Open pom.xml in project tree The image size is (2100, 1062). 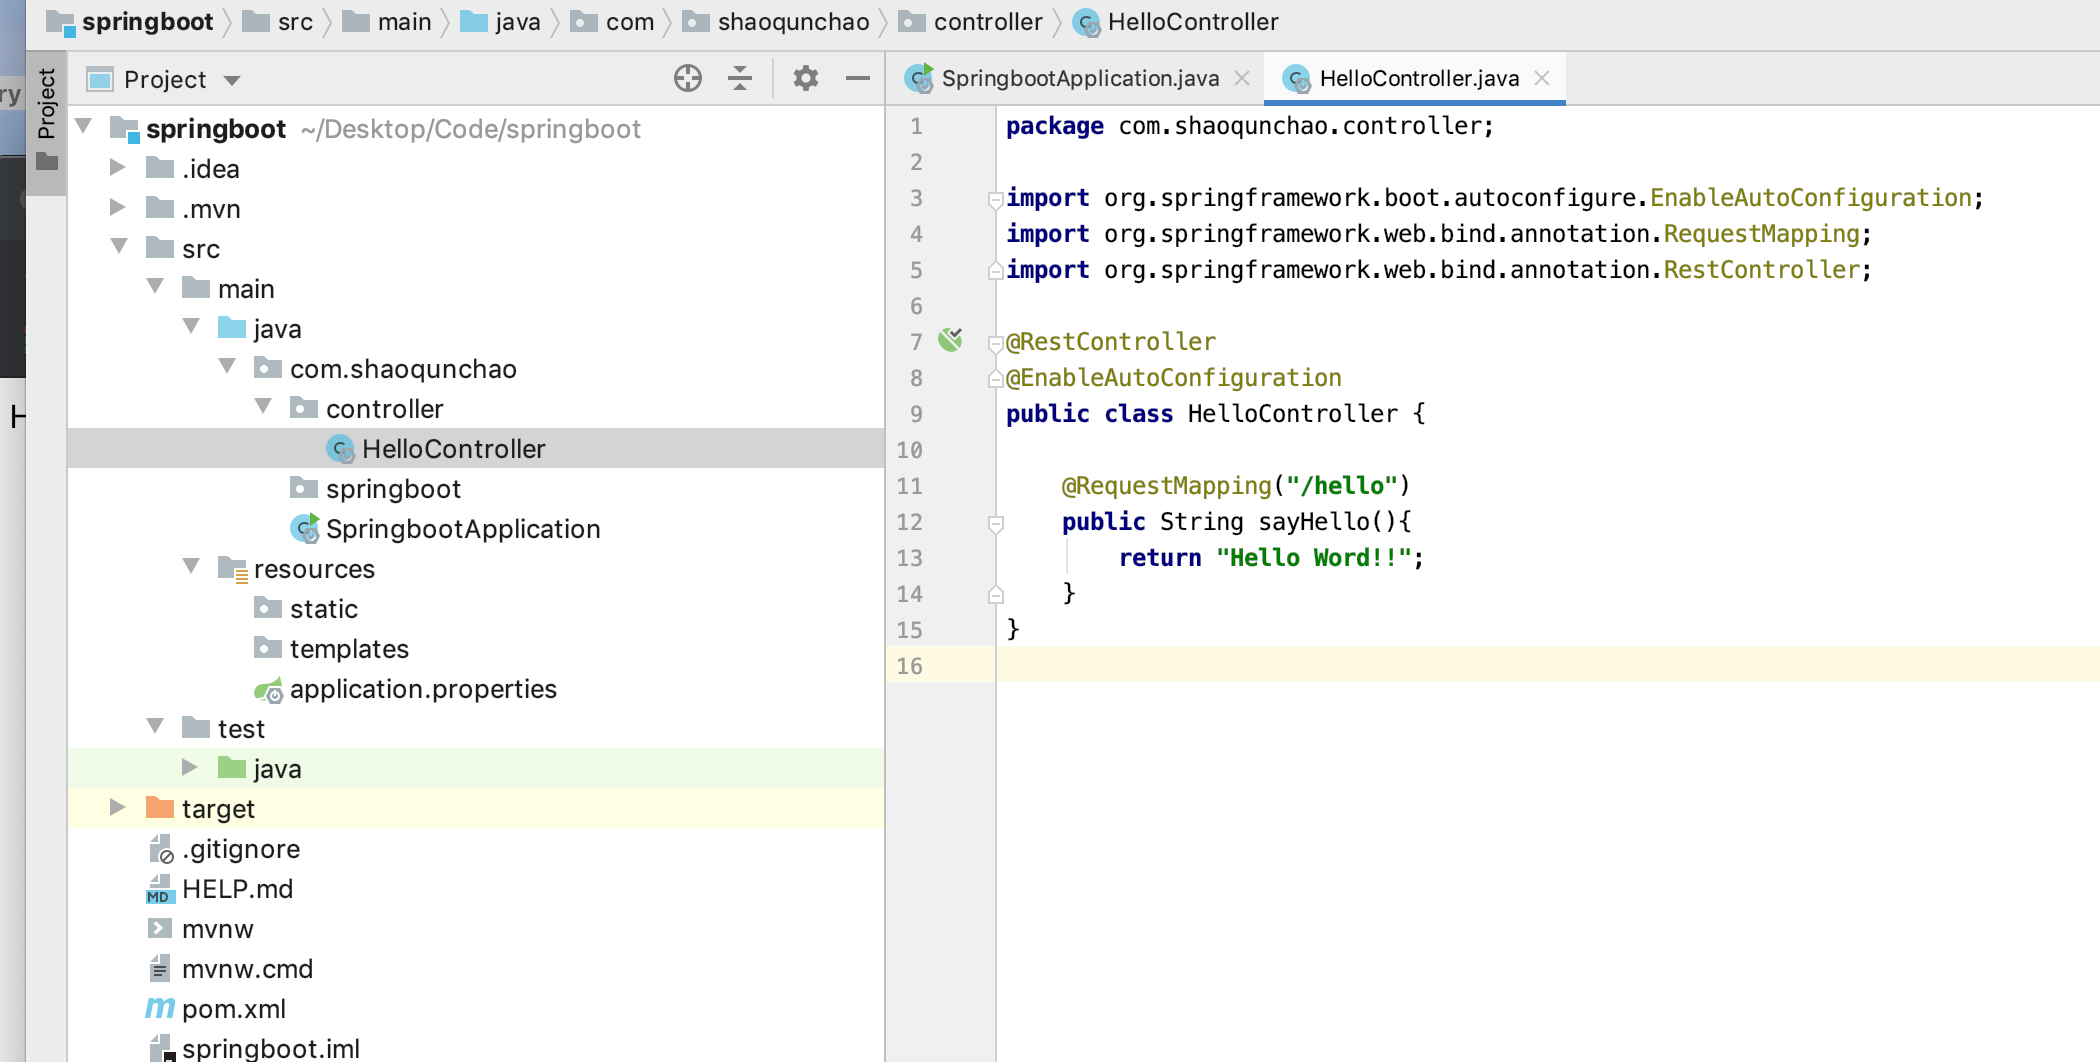pyautogui.click(x=233, y=1009)
